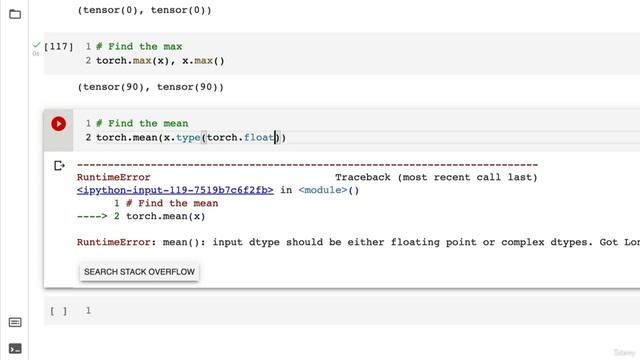Clear the error output of the mean cell
The image size is (640, 360).
[x=59, y=165]
